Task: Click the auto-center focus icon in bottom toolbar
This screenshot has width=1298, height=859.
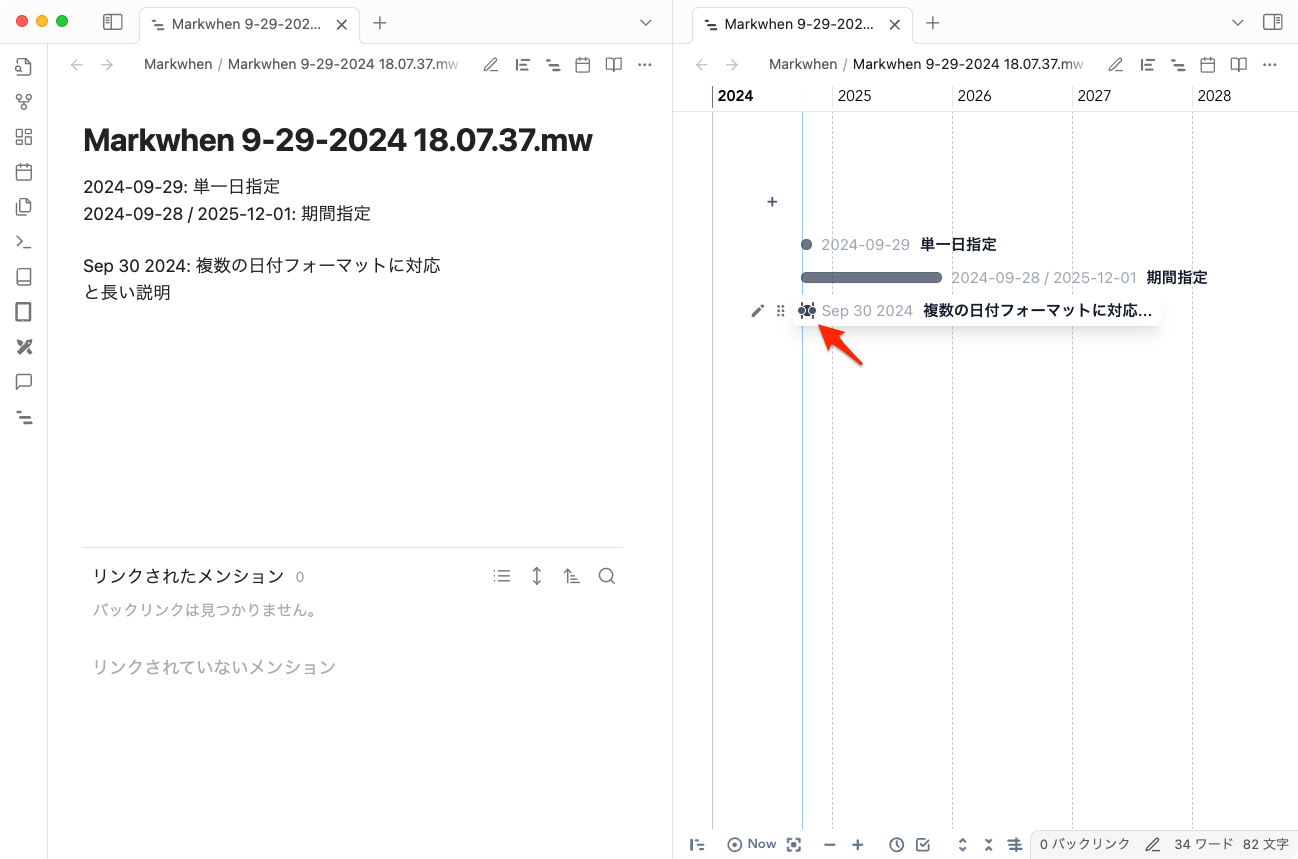Action: click(x=794, y=844)
